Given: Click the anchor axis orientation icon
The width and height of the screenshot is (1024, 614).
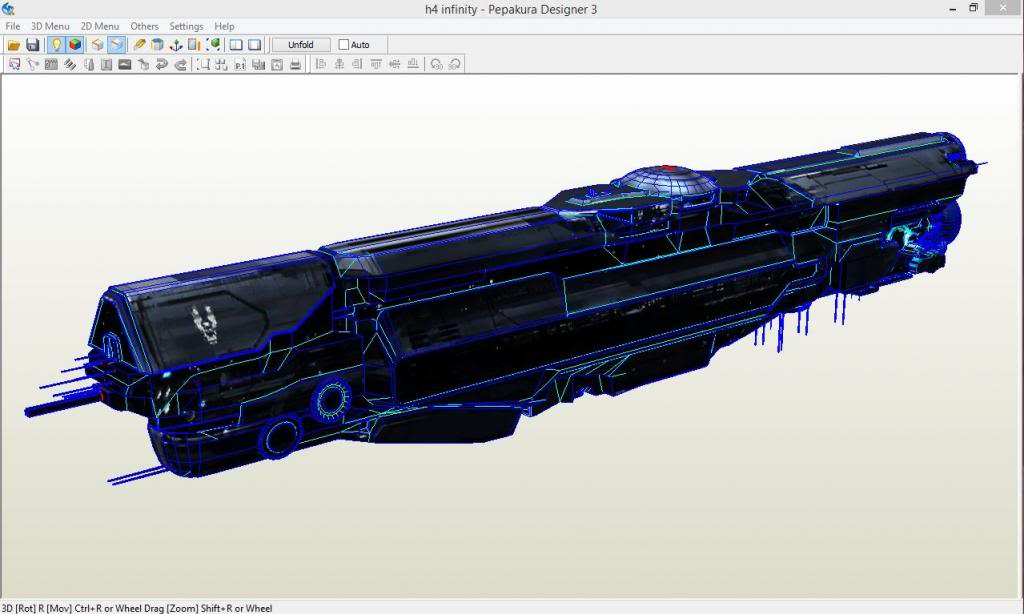Looking at the screenshot, I should click(x=176, y=44).
